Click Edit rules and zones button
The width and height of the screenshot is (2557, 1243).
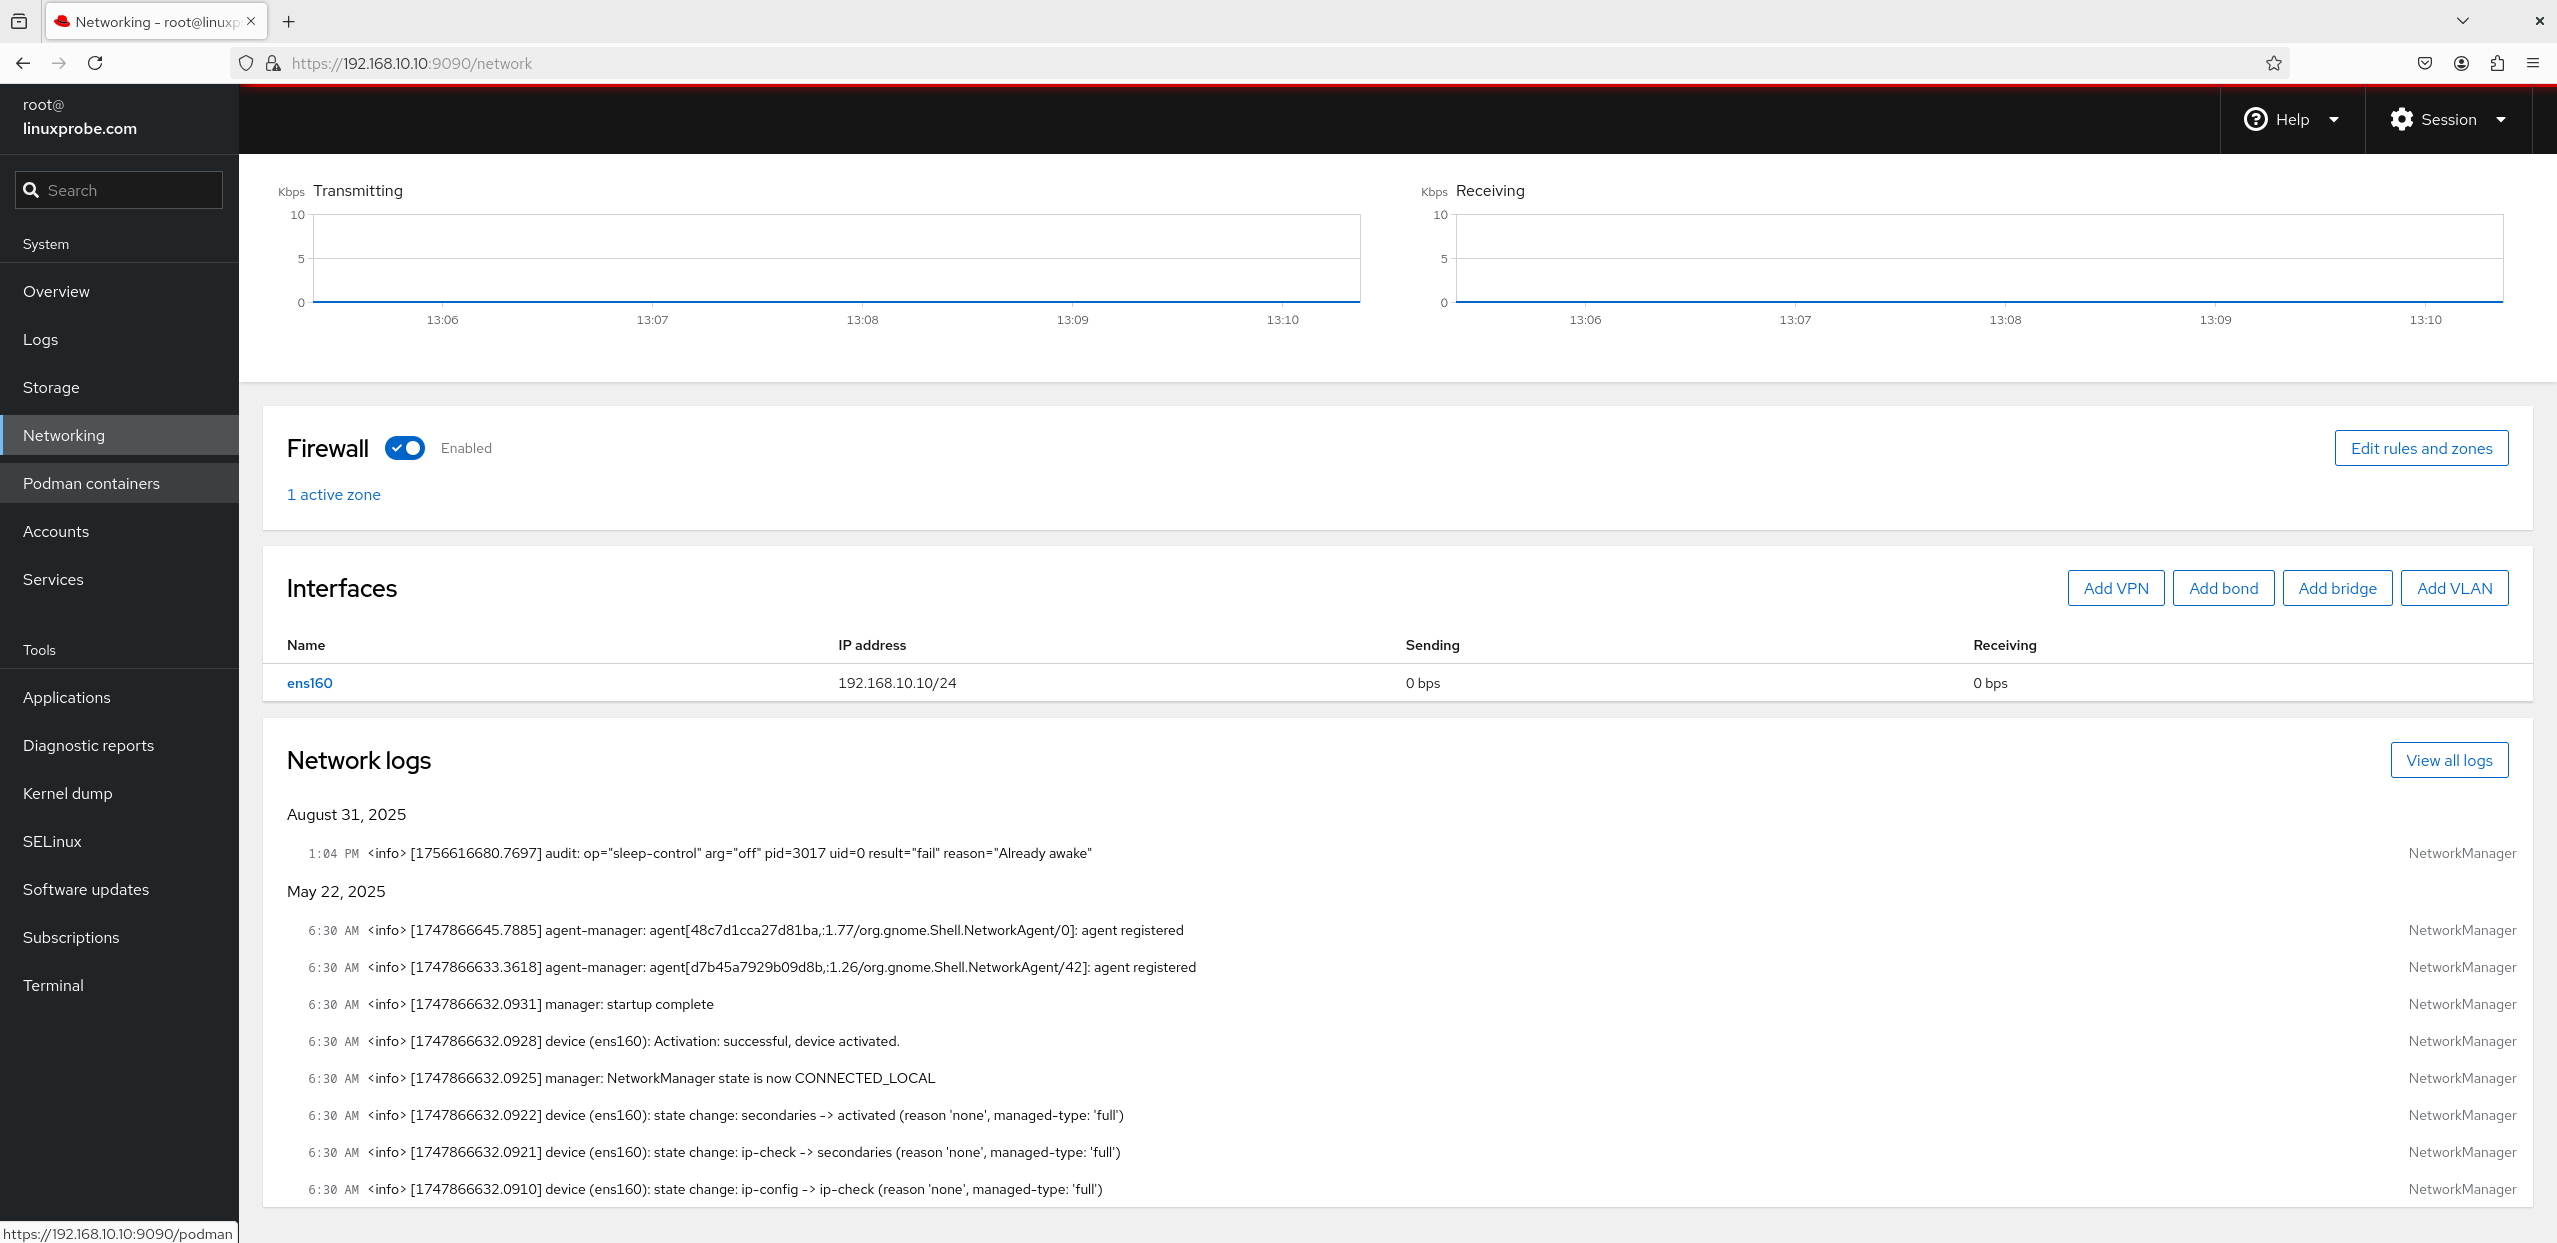2421,448
